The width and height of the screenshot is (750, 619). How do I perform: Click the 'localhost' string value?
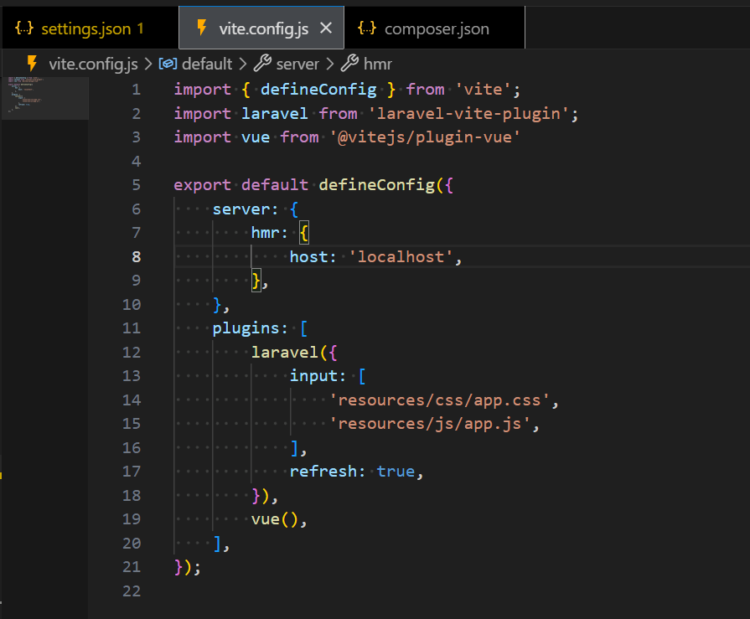pos(401,257)
